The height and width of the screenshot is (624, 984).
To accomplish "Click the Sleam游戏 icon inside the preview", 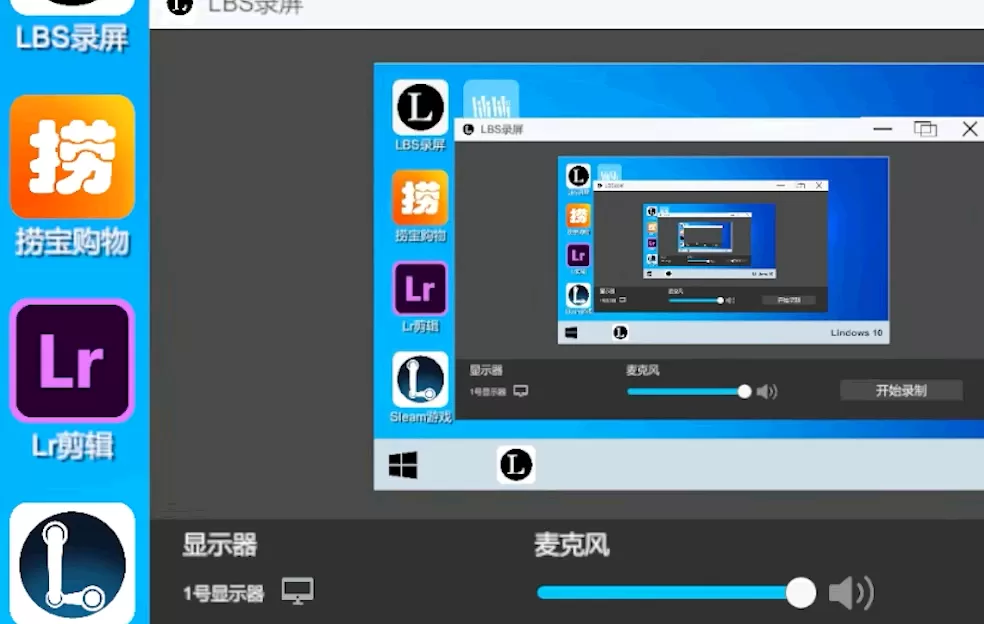I will [420, 379].
